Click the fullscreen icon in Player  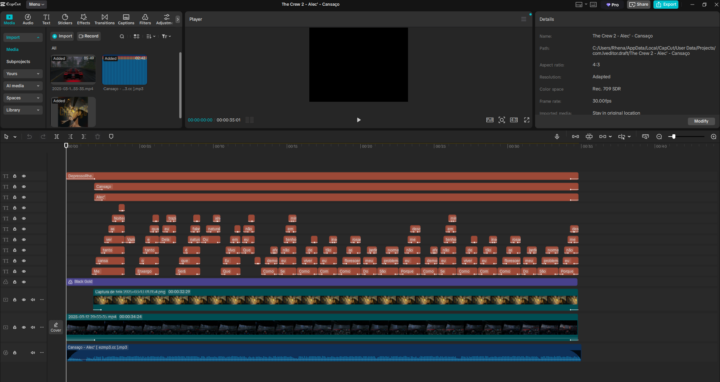527,120
